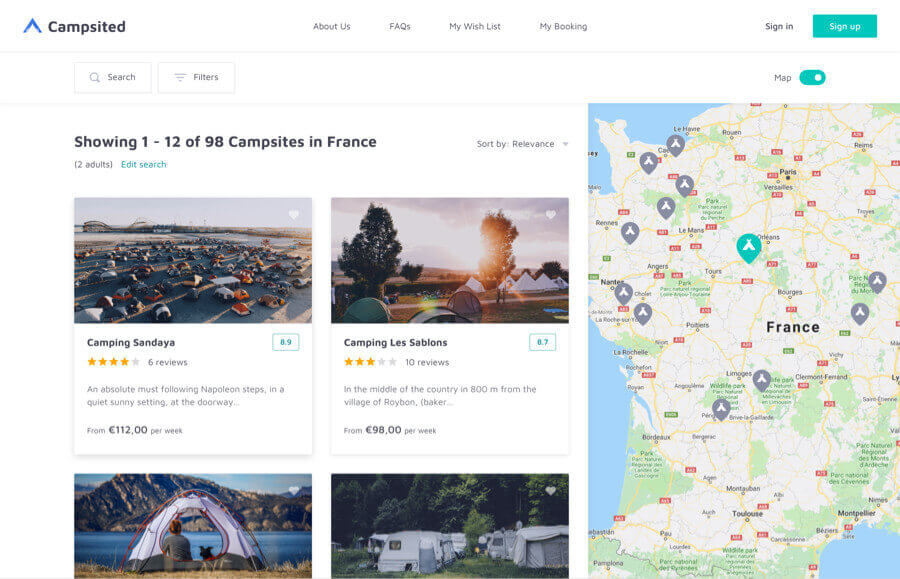This screenshot has width=900, height=579.
Task: Open the 10 reviews text
Action: click(x=427, y=363)
